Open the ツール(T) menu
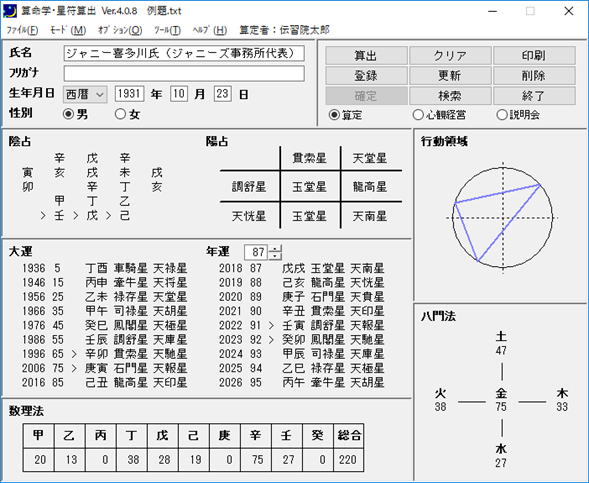This screenshot has height=483, width=589. [167, 30]
